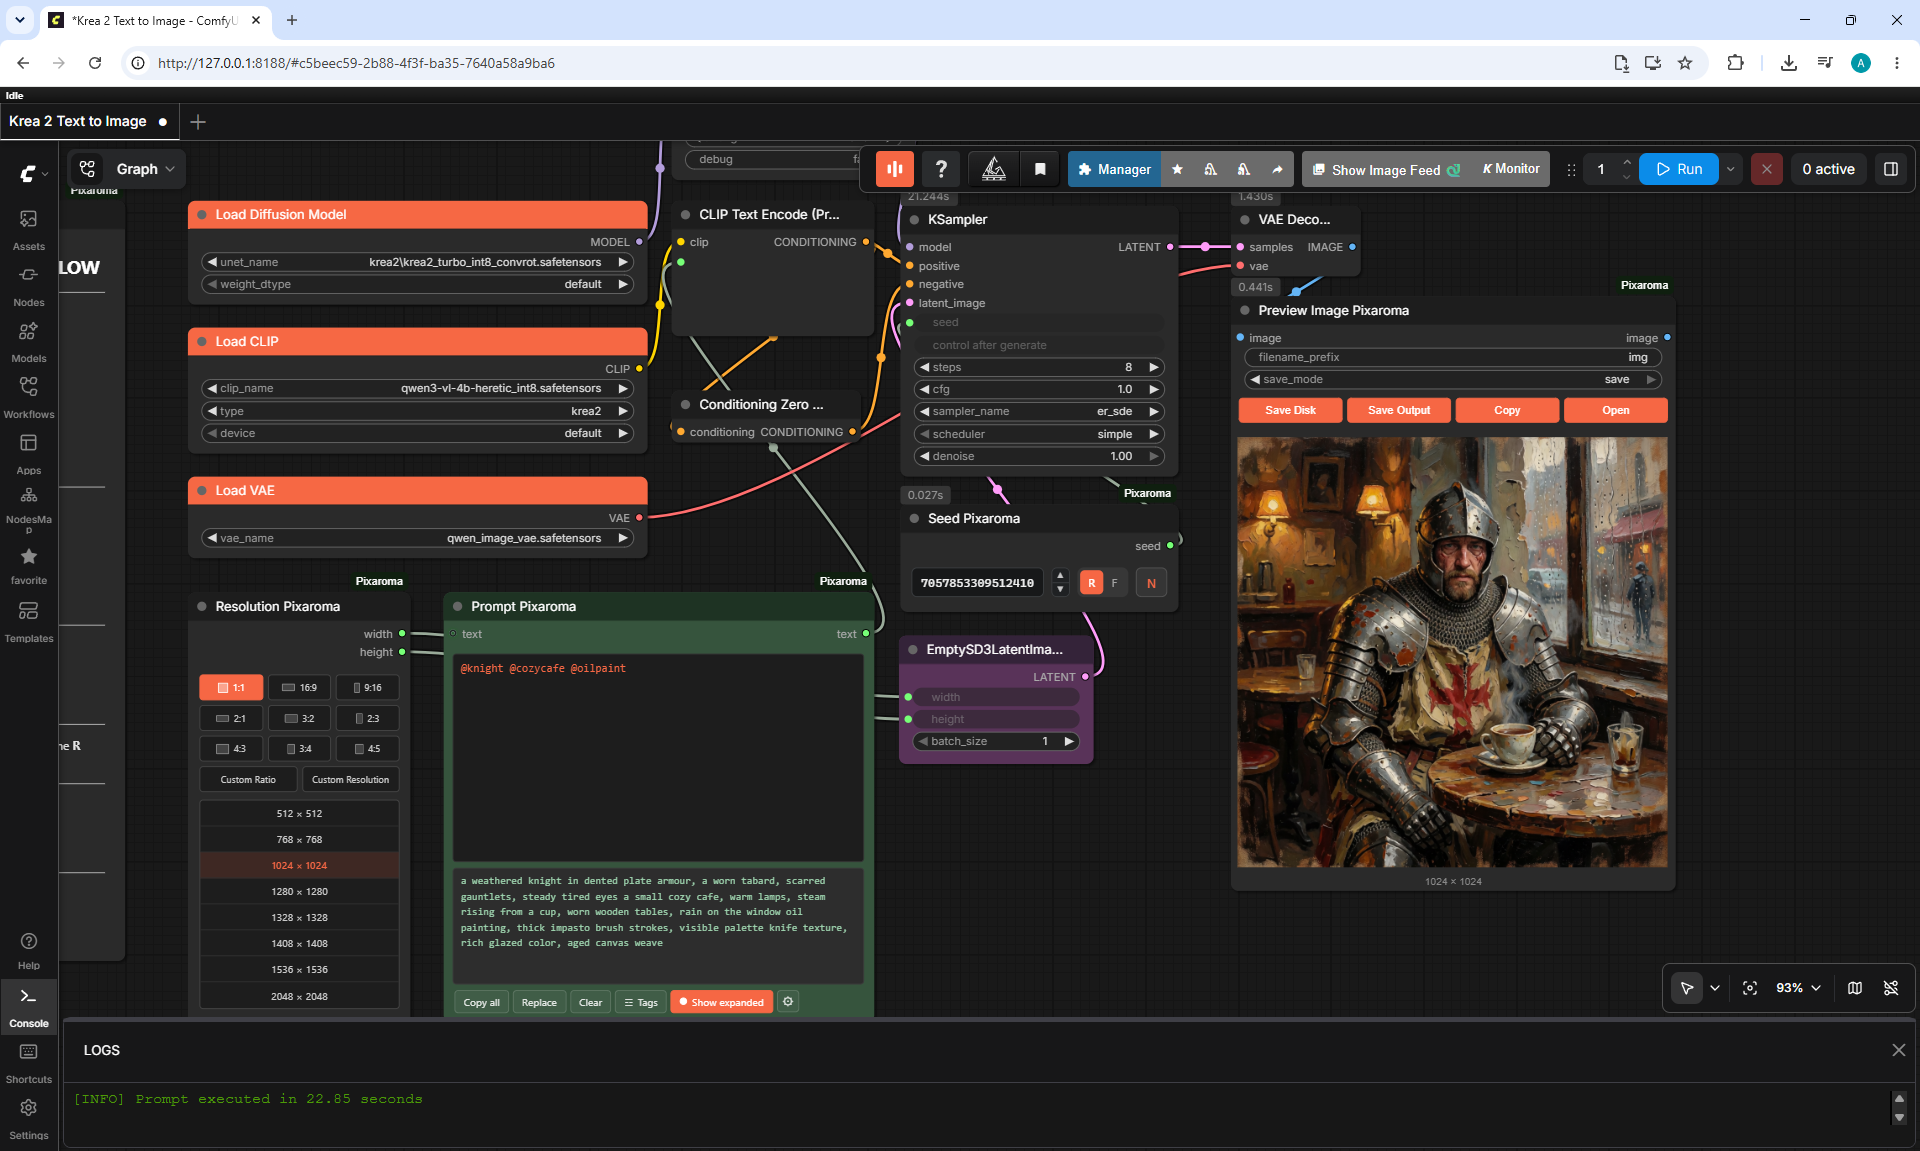1920x1151 pixels.
Task: Expand the Run button options dropdown
Action: coord(1730,169)
